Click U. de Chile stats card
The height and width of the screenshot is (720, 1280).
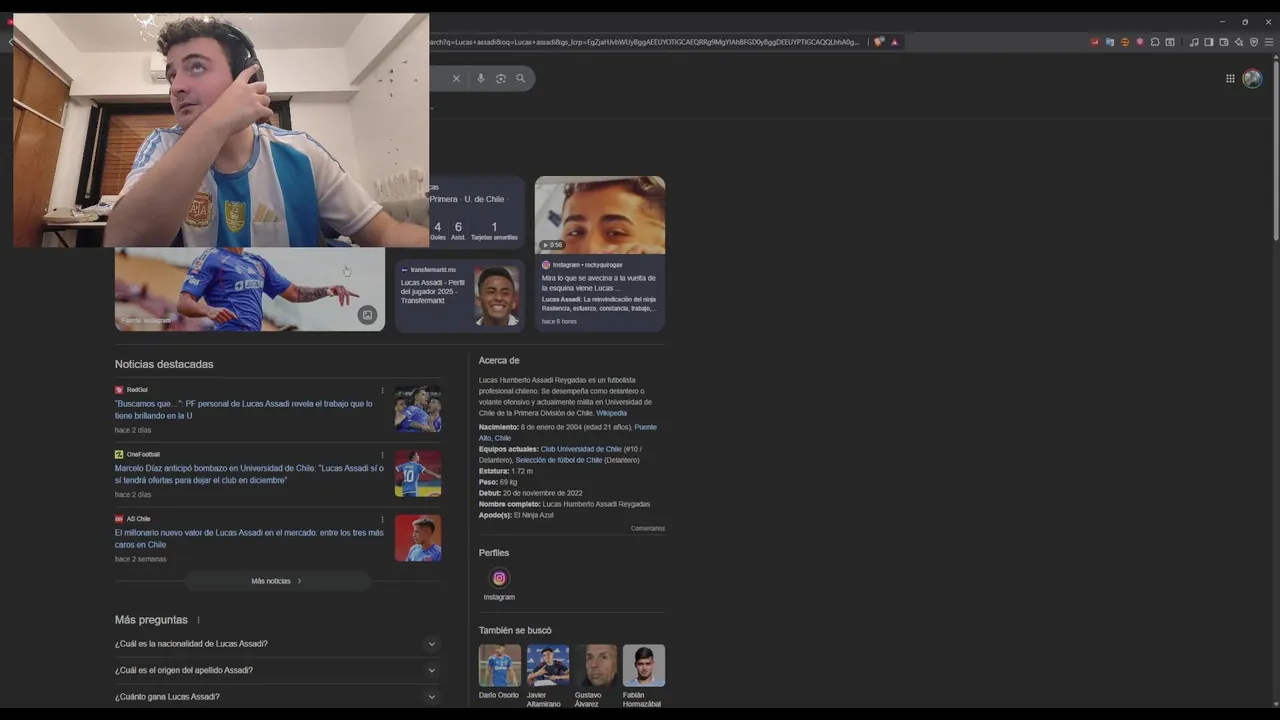tap(477, 213)
